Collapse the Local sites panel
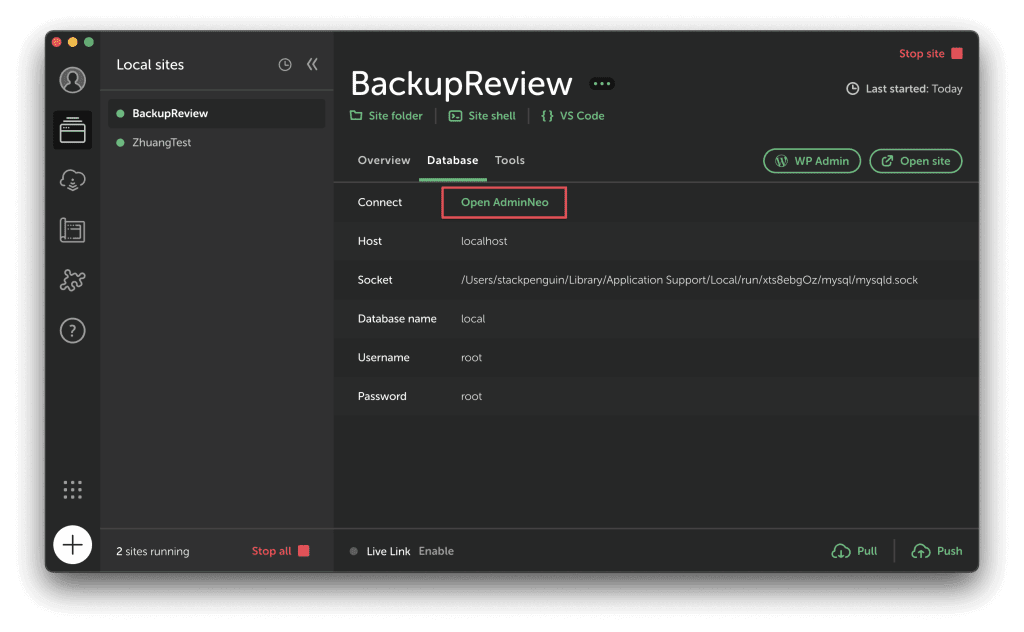This screenshot has height=632, width=1024. 312,65
